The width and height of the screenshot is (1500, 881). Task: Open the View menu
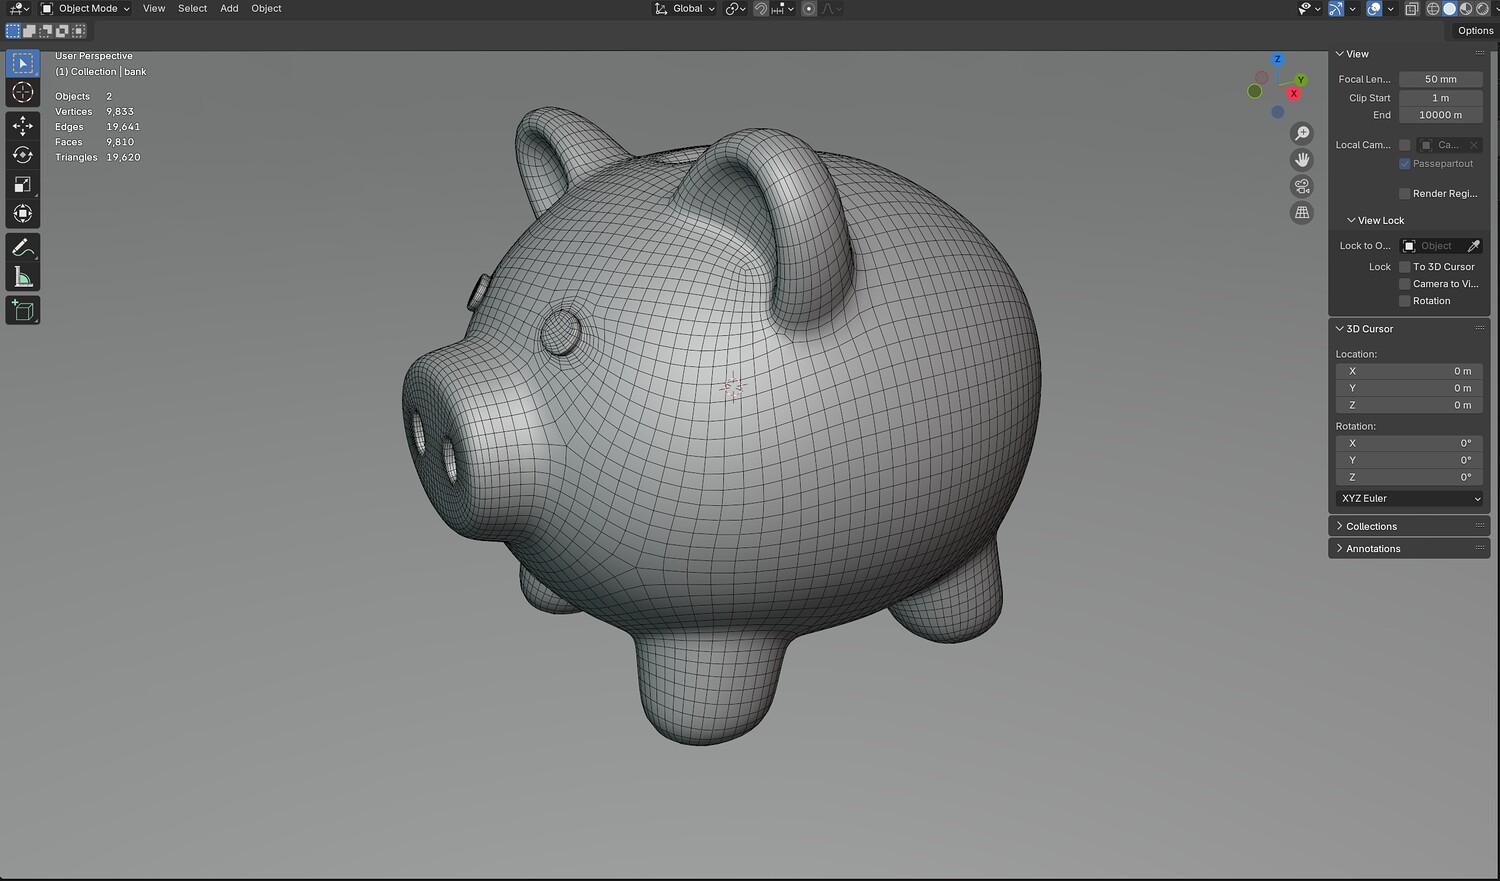[154, 9]
